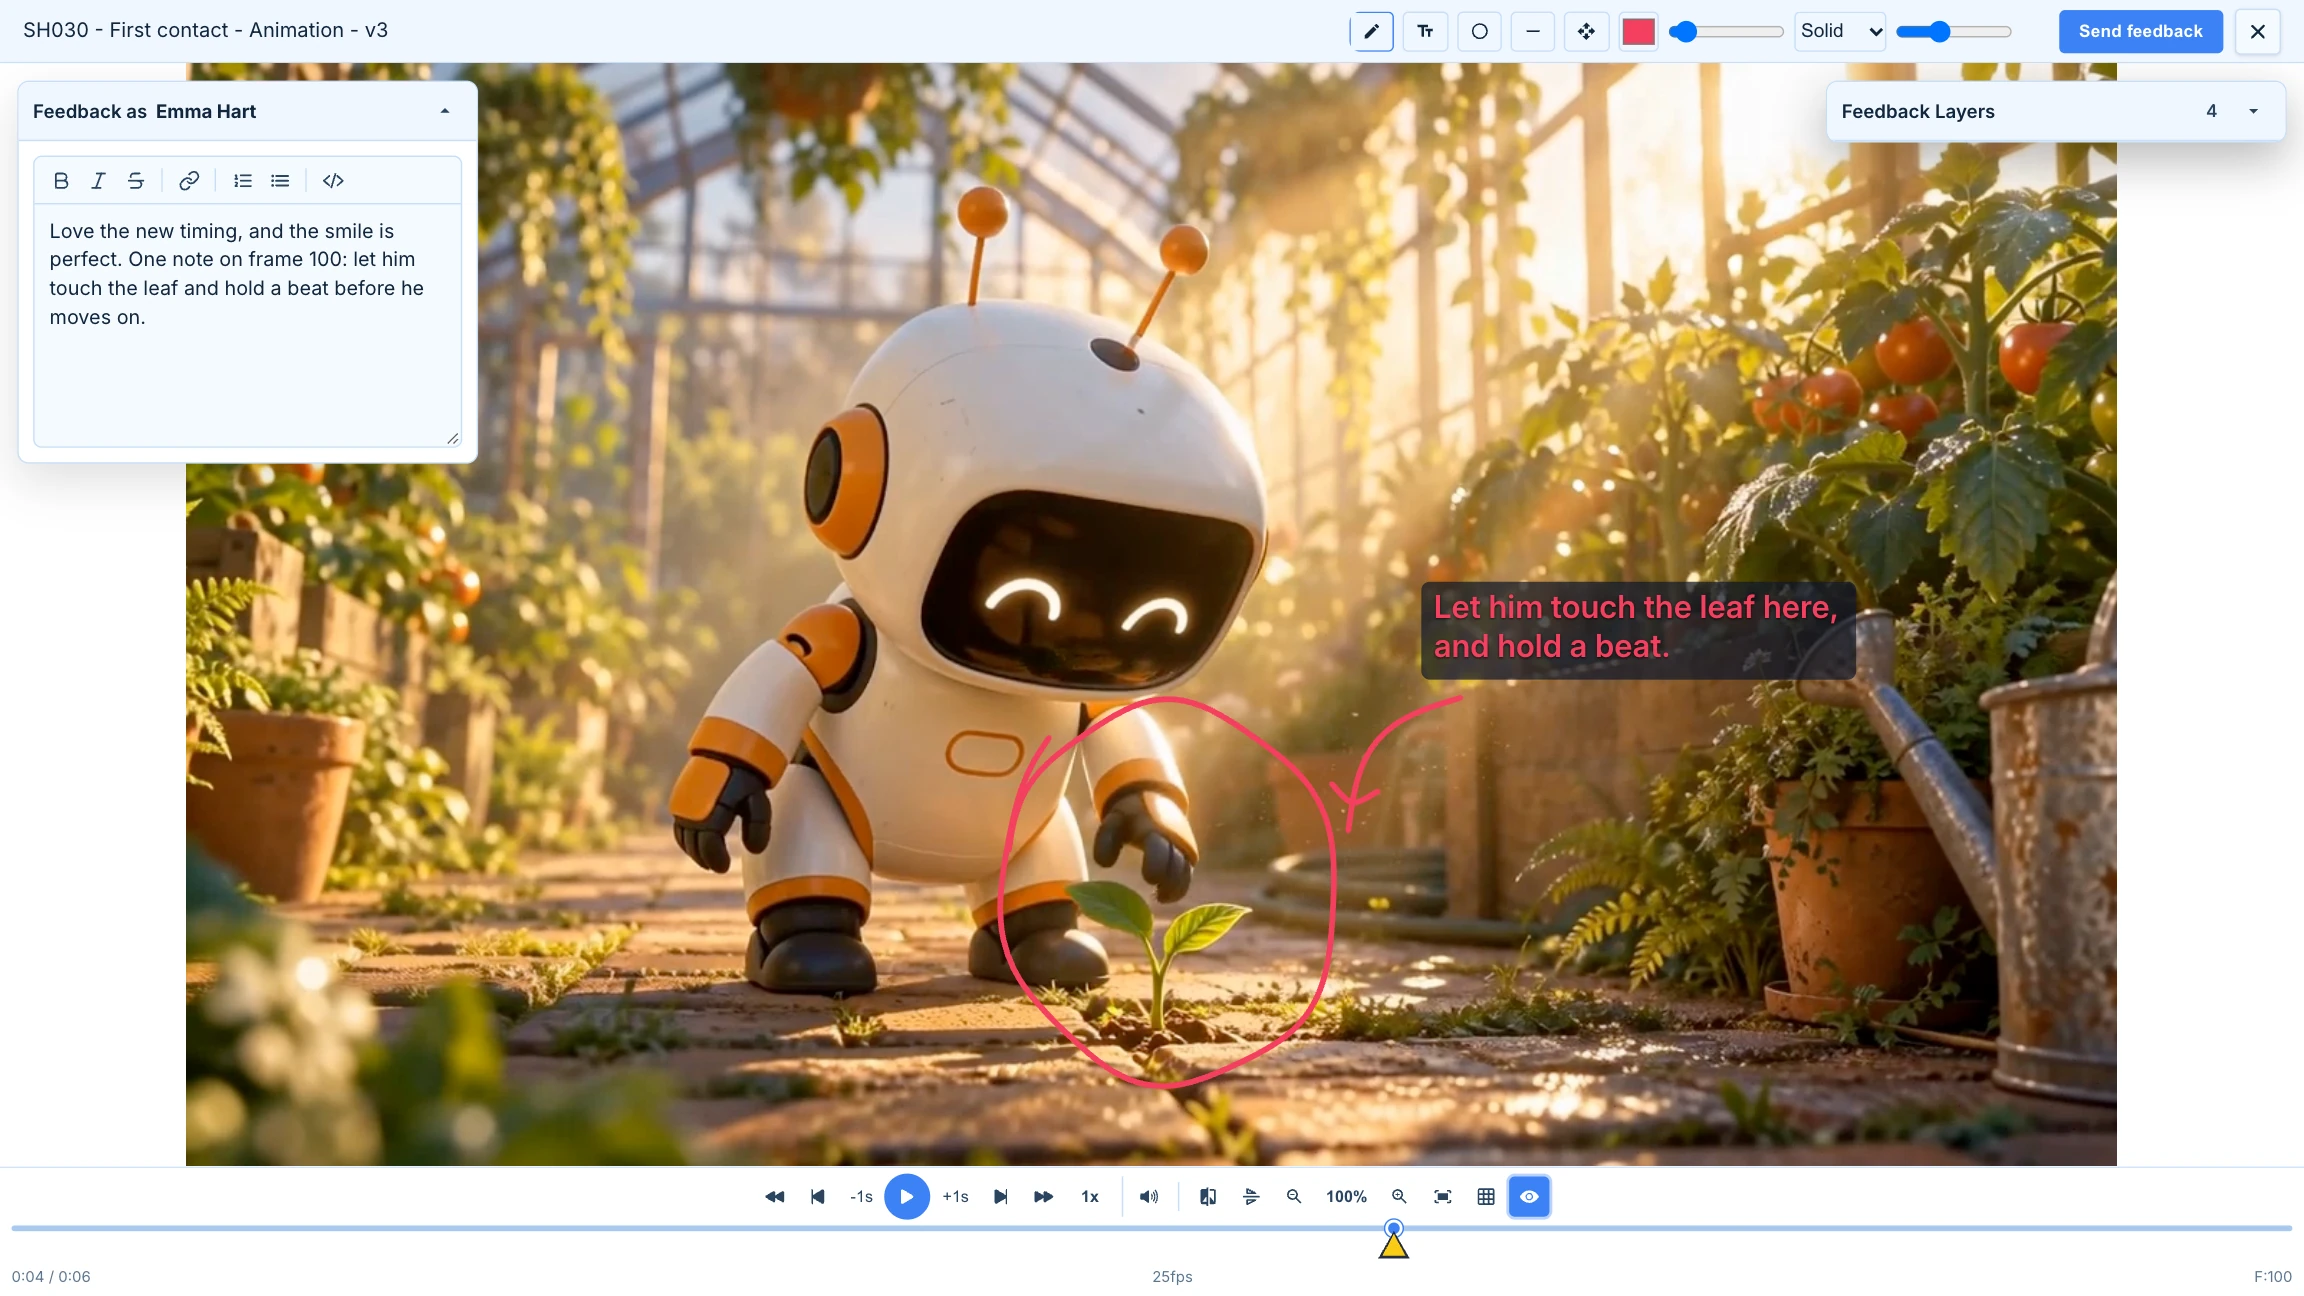This screenshot has height=1296, width=2304.
Task: Zoom out of the video frame
Action: pos(1294,1197)
